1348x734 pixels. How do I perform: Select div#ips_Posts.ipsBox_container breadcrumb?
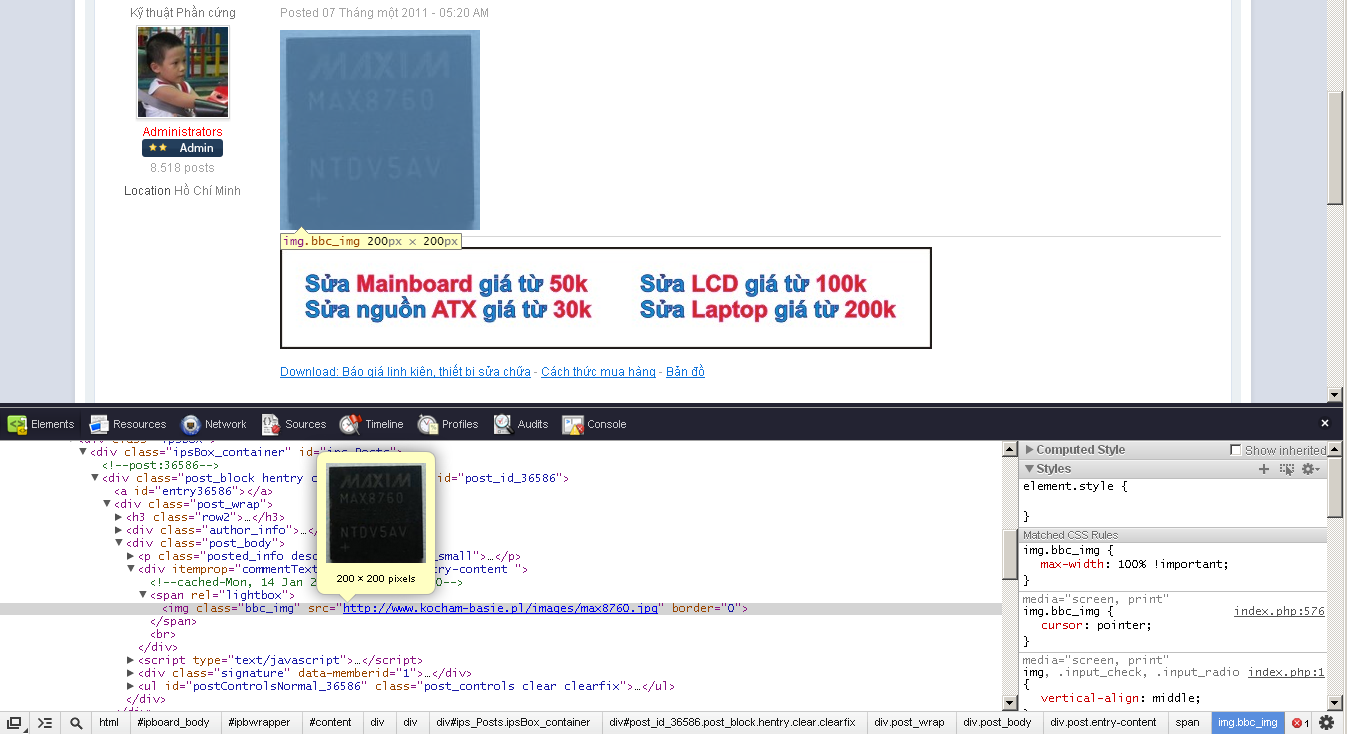point(513,722)
